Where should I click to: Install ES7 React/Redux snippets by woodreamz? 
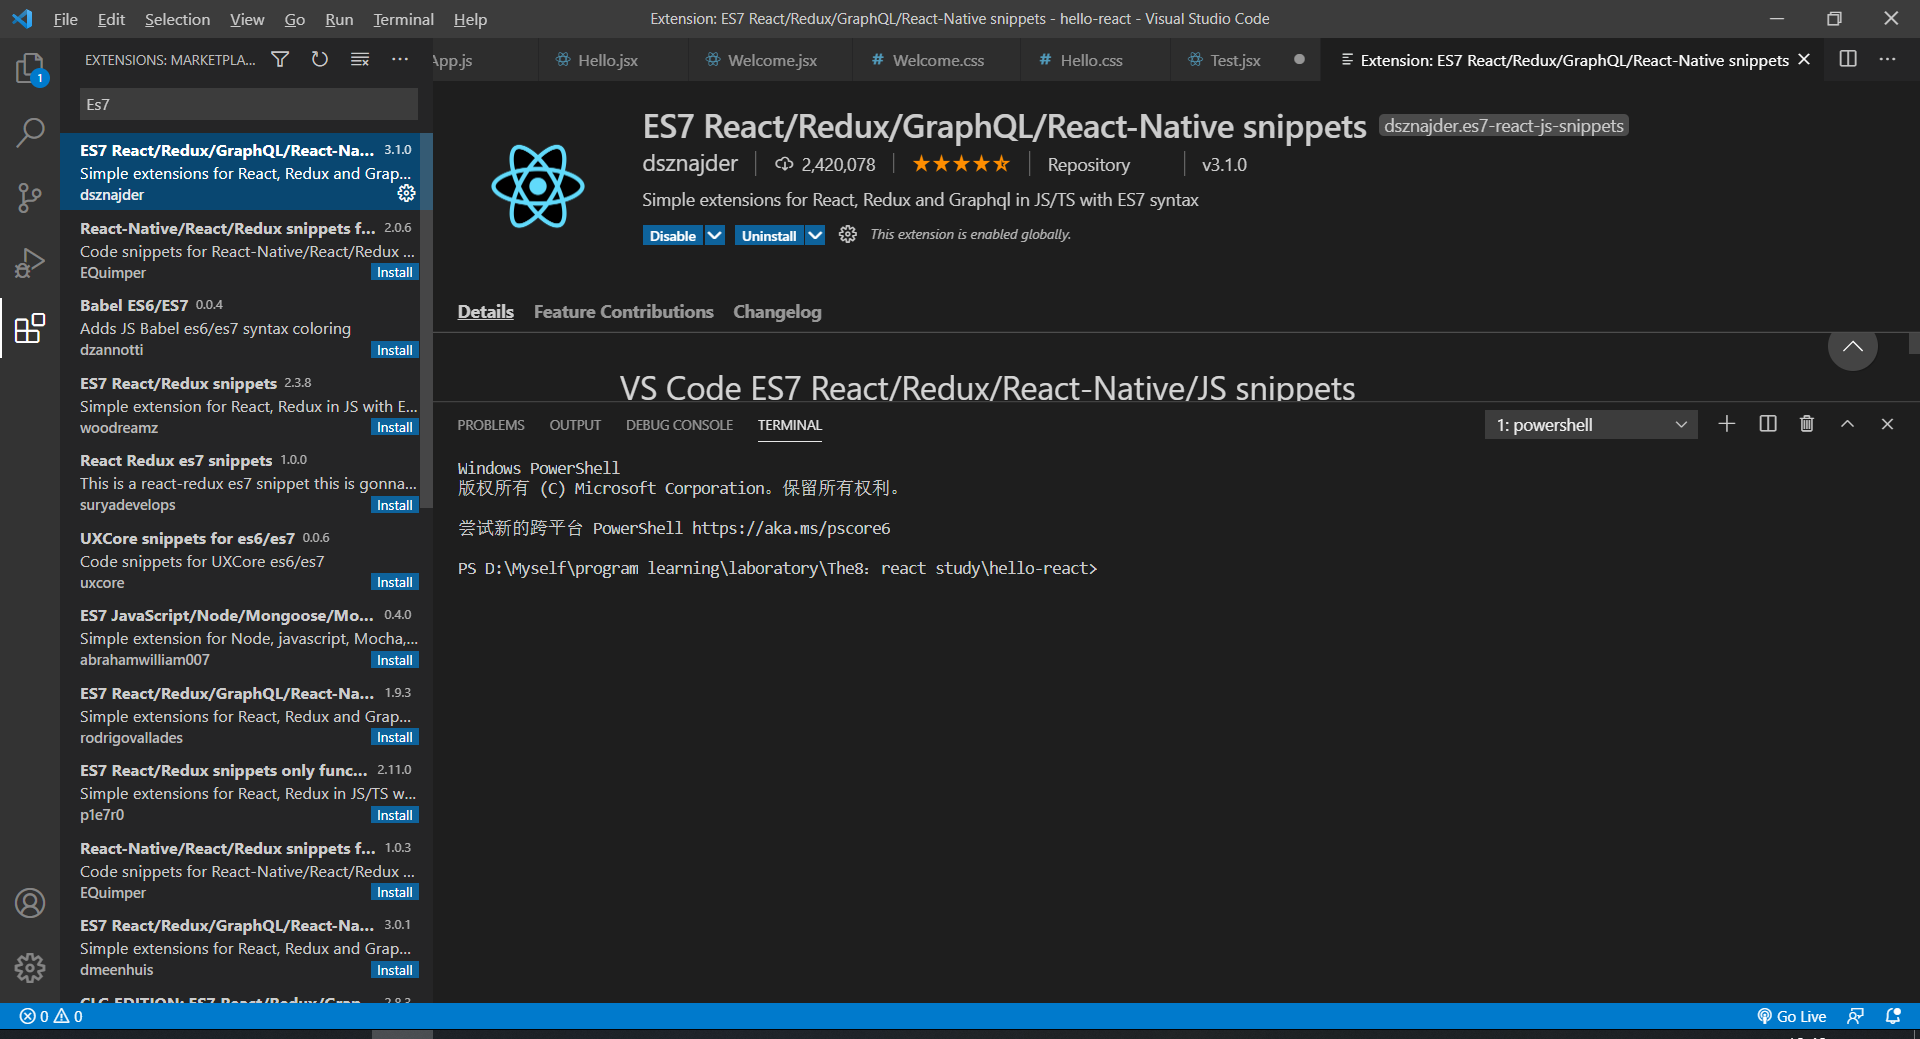coord(394,427)
